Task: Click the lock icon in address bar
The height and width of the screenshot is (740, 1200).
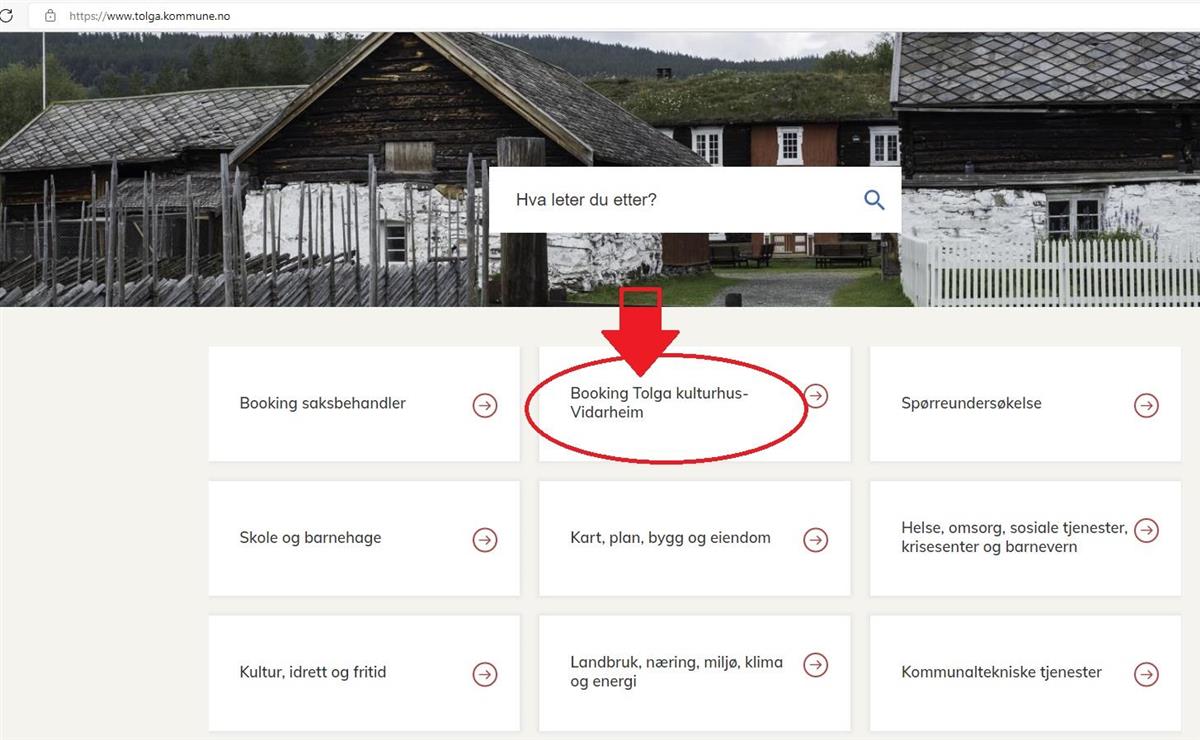Action: 49,16
